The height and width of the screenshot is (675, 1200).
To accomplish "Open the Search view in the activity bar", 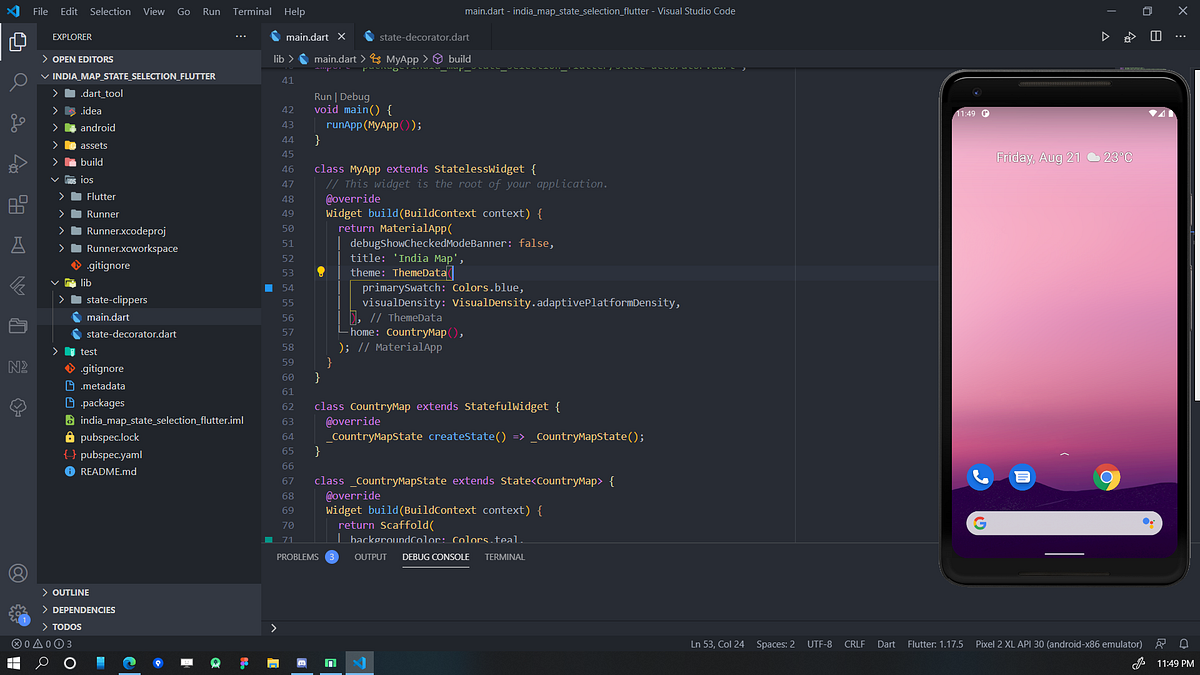I will [x=18, y=82].
